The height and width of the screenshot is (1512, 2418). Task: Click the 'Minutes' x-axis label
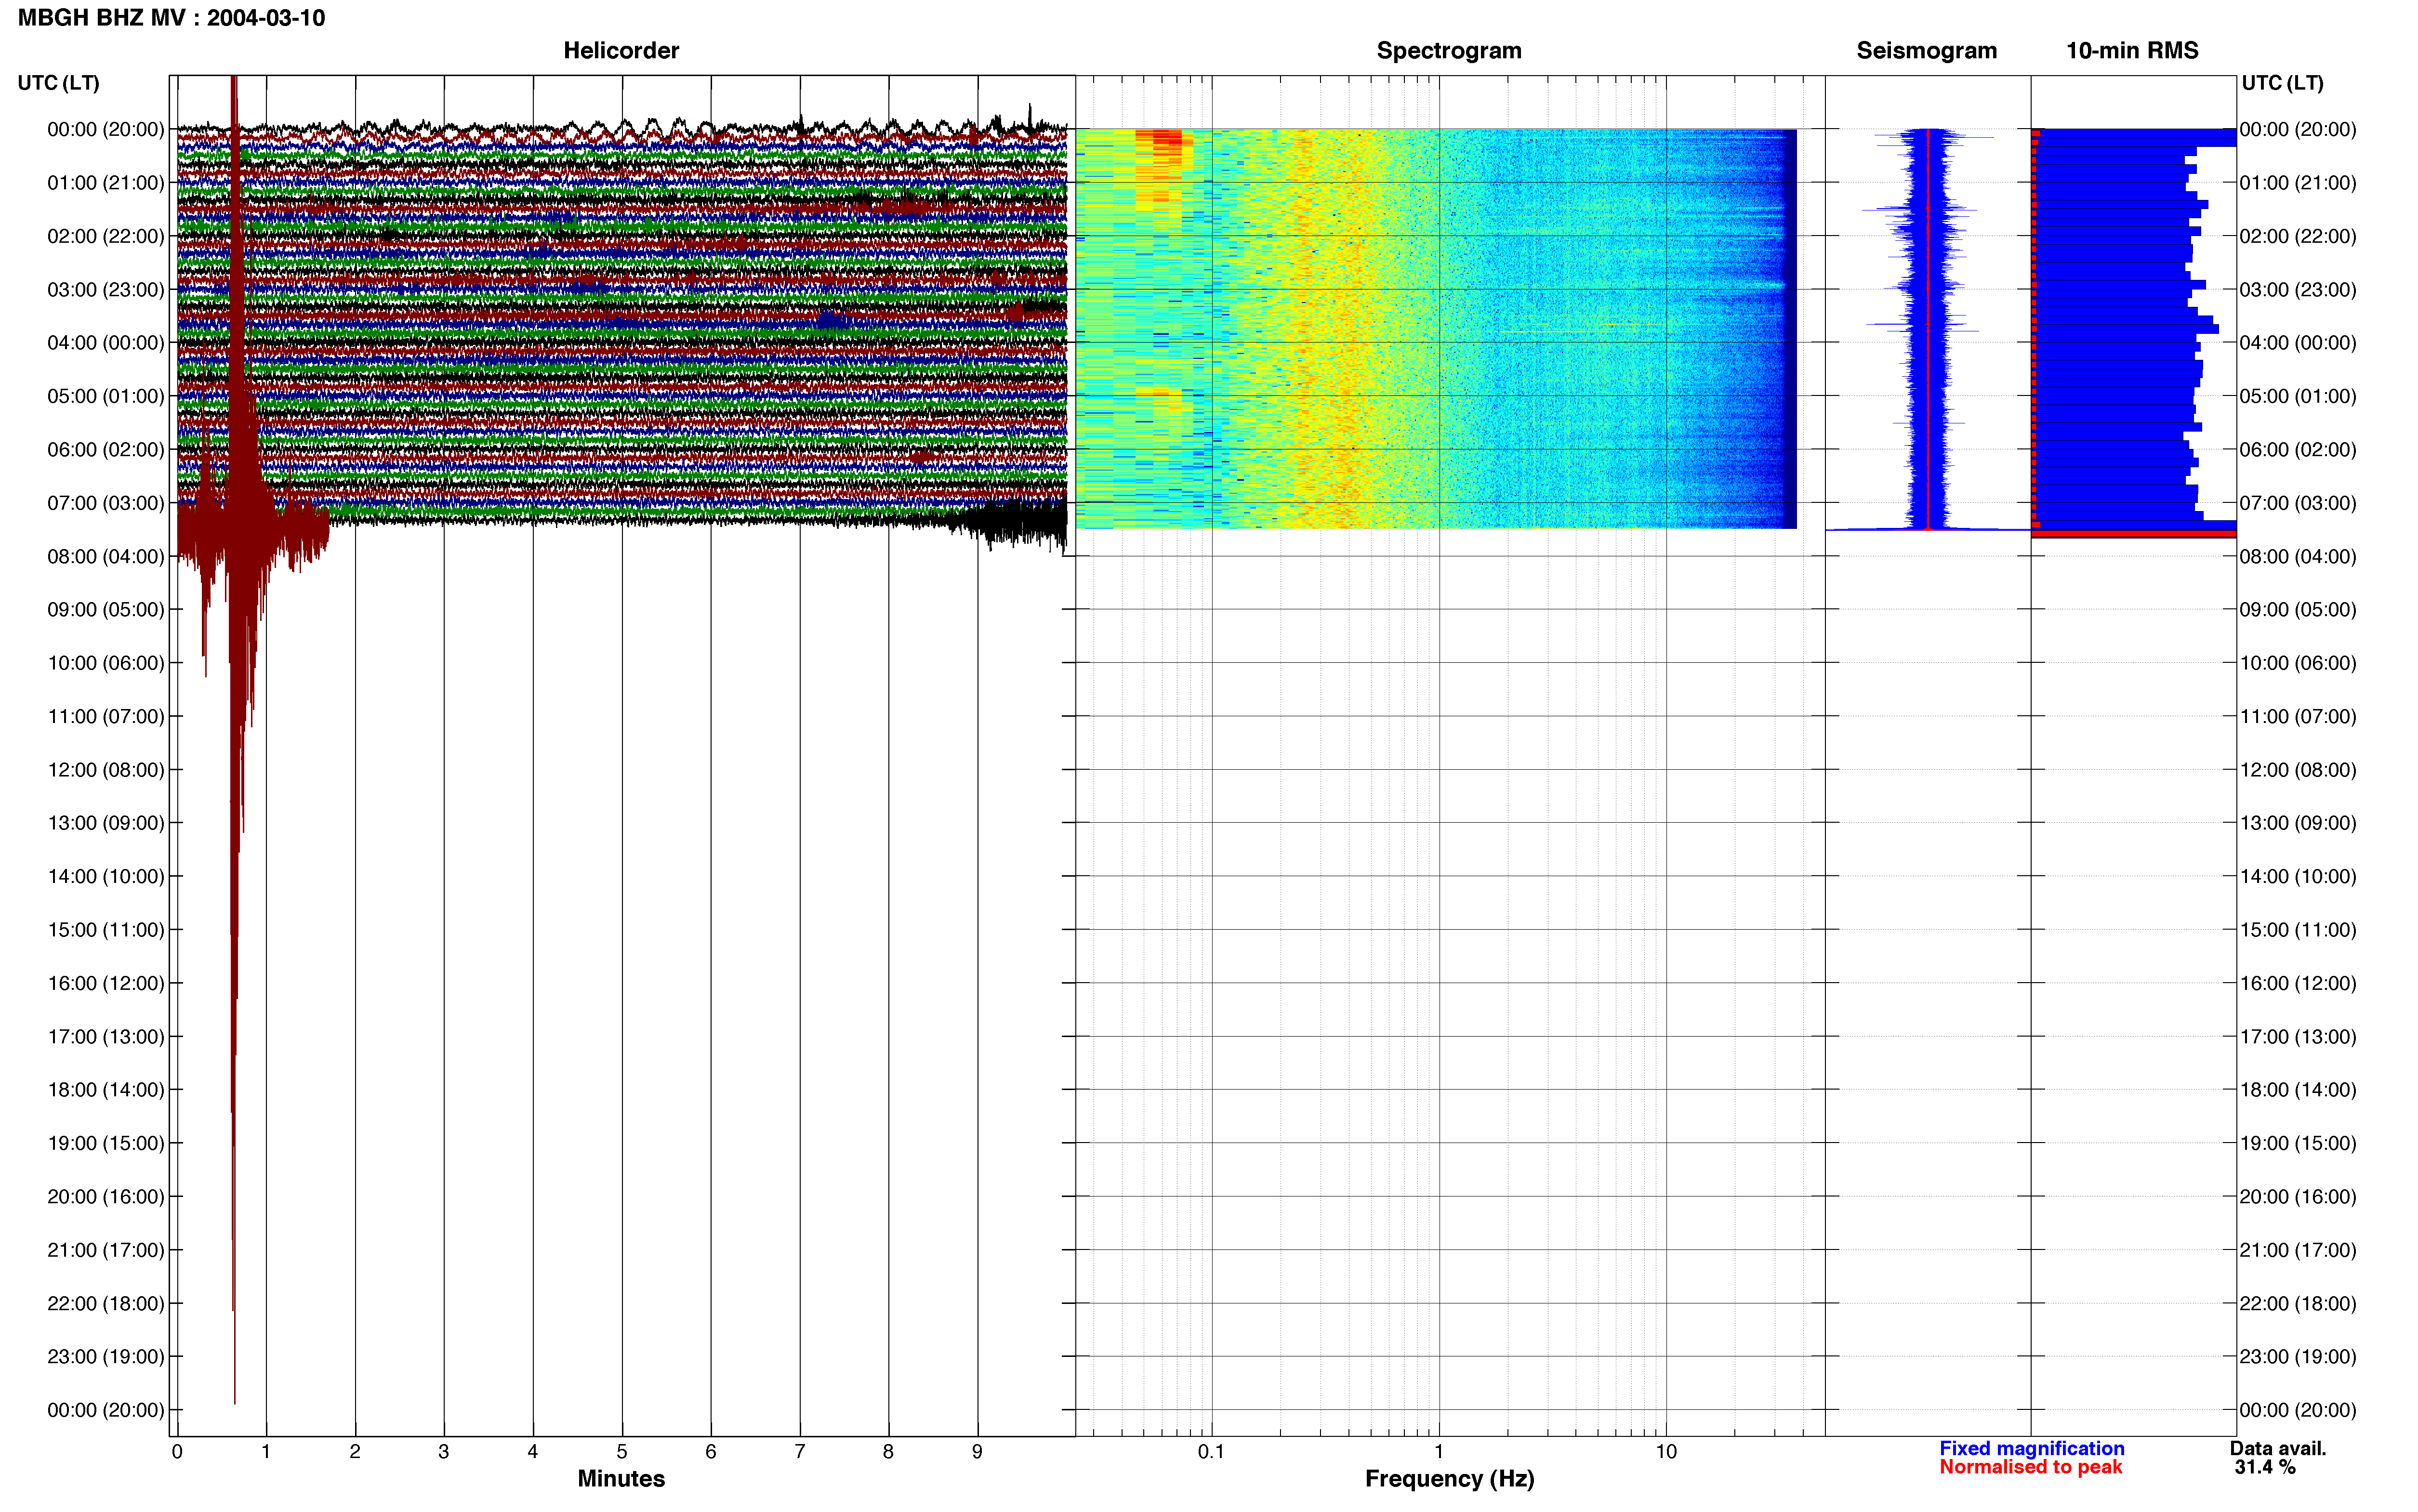pyautogui.click(x=621, y=1479)
